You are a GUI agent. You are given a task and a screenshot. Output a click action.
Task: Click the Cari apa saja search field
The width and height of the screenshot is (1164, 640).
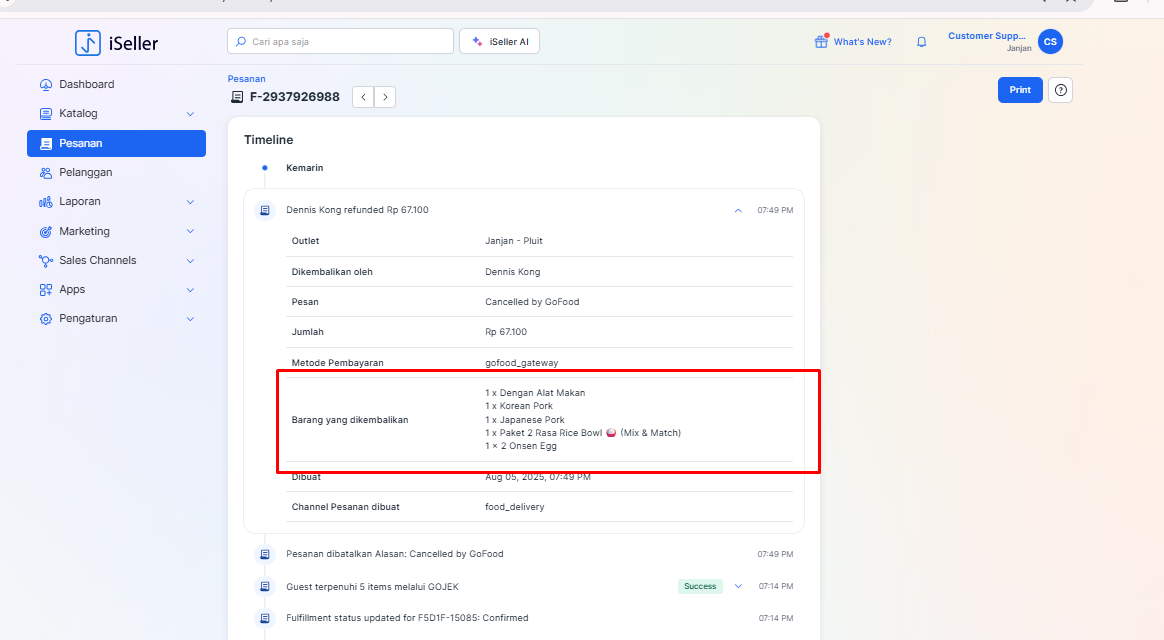coord(340,41)
